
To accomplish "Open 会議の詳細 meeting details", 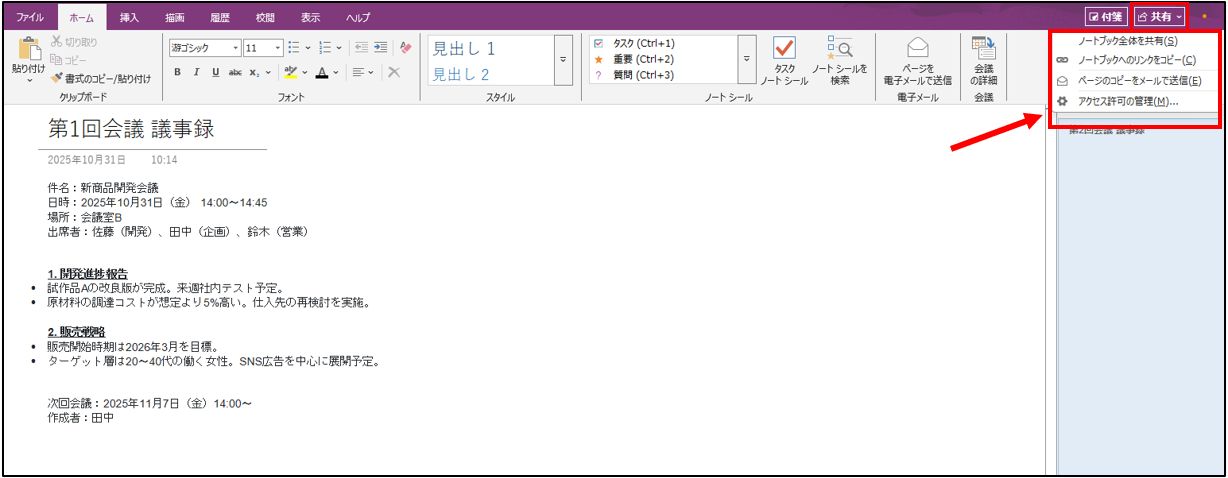I will click(984, 62).
